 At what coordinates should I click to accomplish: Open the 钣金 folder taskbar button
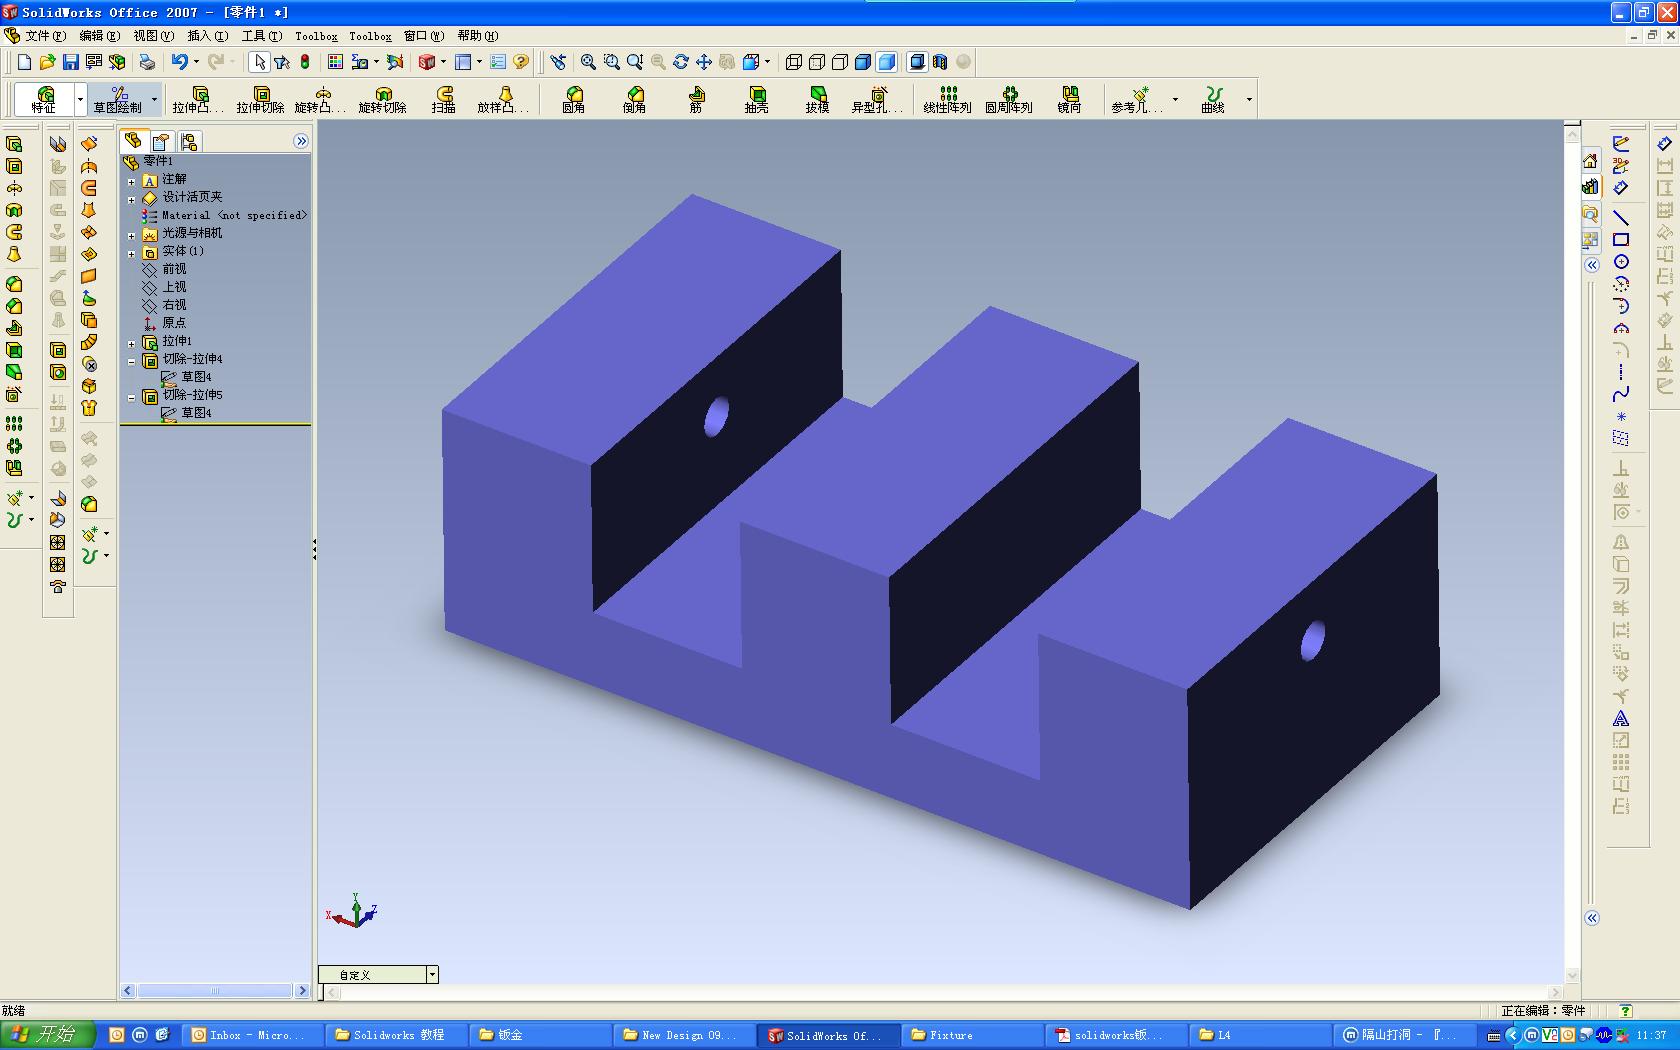(x=540, y=1035)
